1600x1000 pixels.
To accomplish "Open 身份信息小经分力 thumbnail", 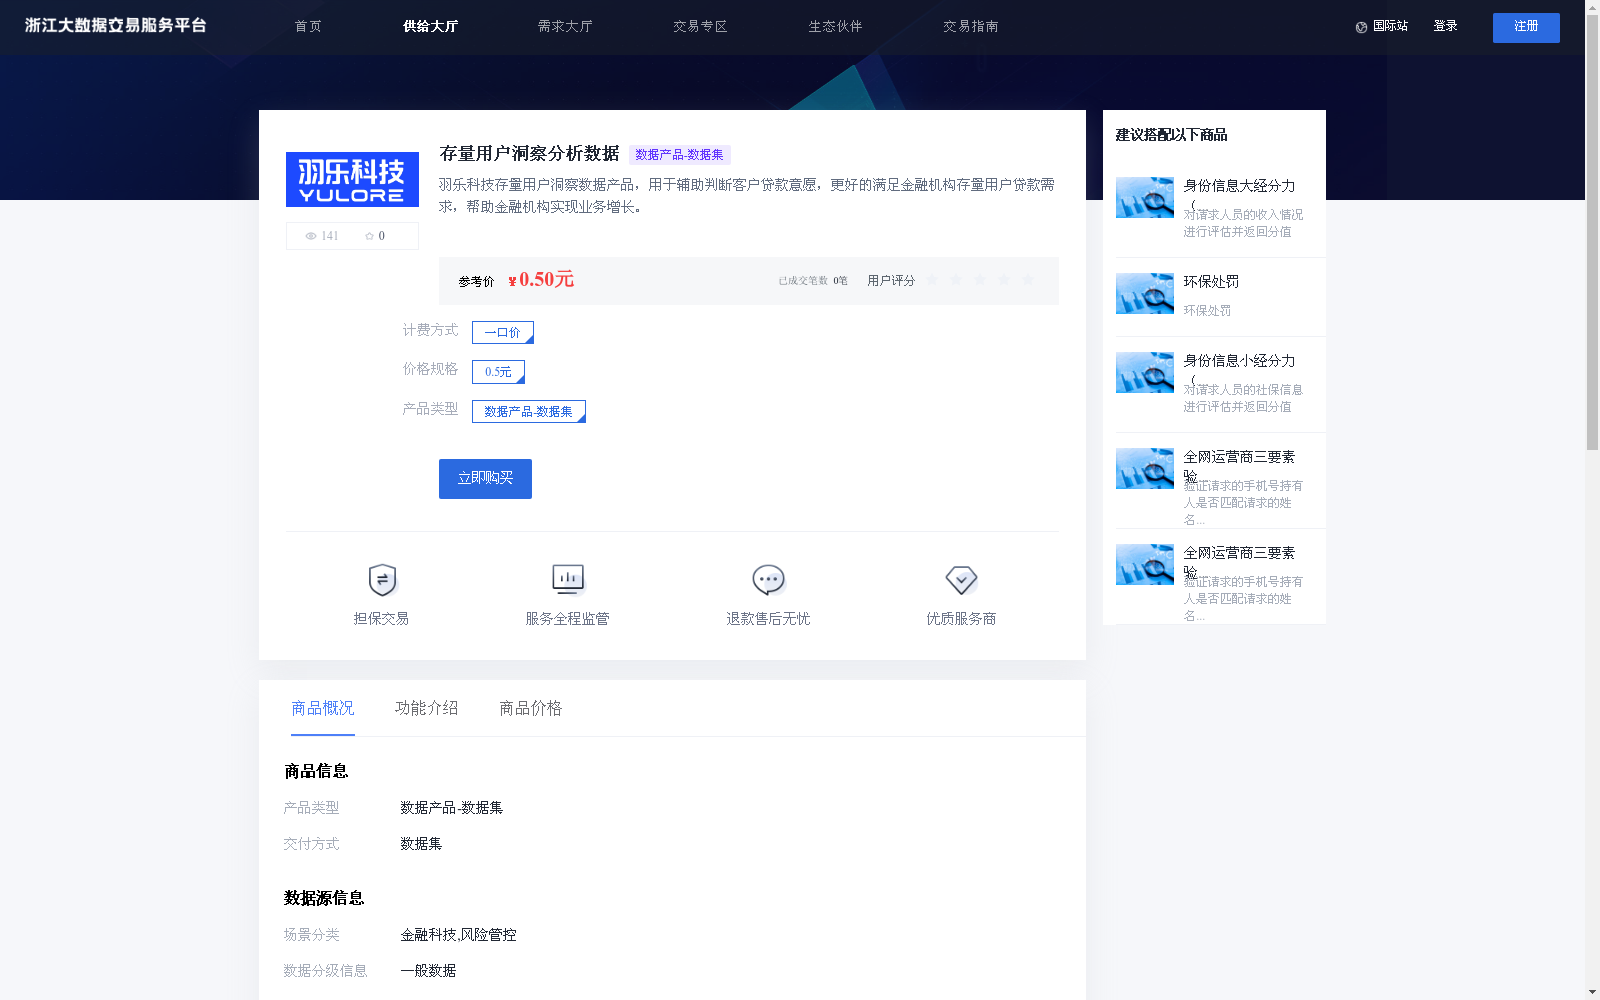I will tap(1145, 372).
